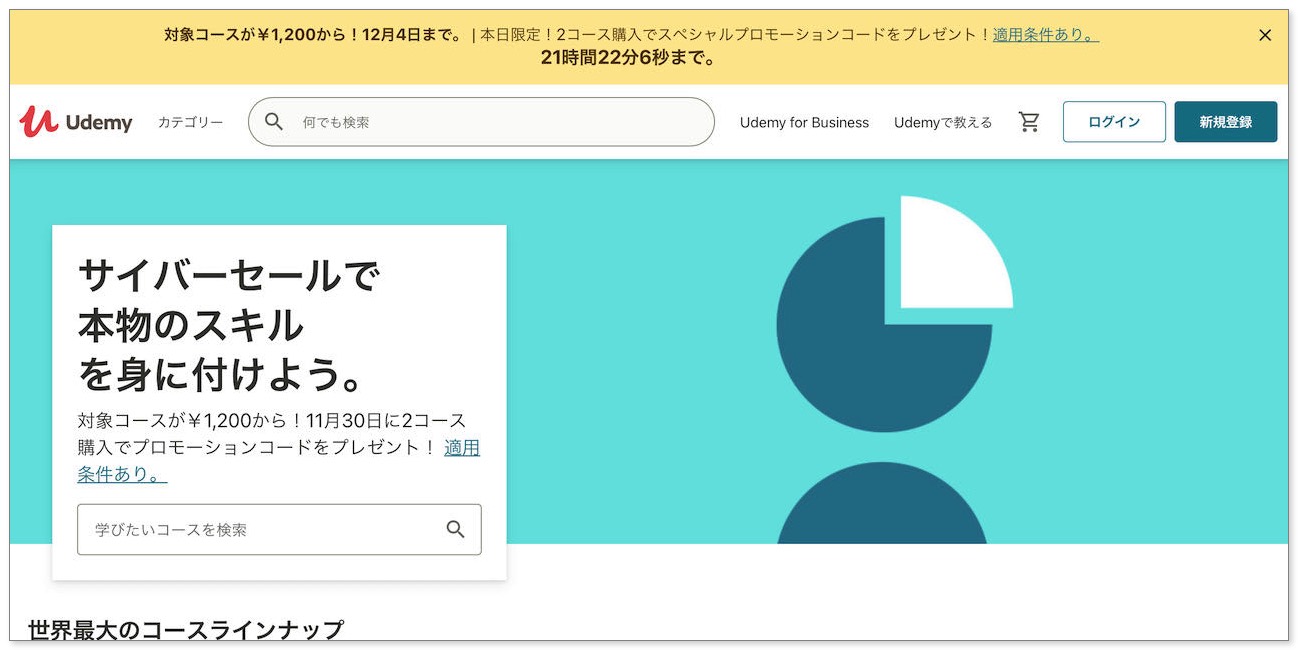Click the countdown timer text in the banner
Image resolution: width=1298 pixels, height=650 pixels.
tap(629, 58)
